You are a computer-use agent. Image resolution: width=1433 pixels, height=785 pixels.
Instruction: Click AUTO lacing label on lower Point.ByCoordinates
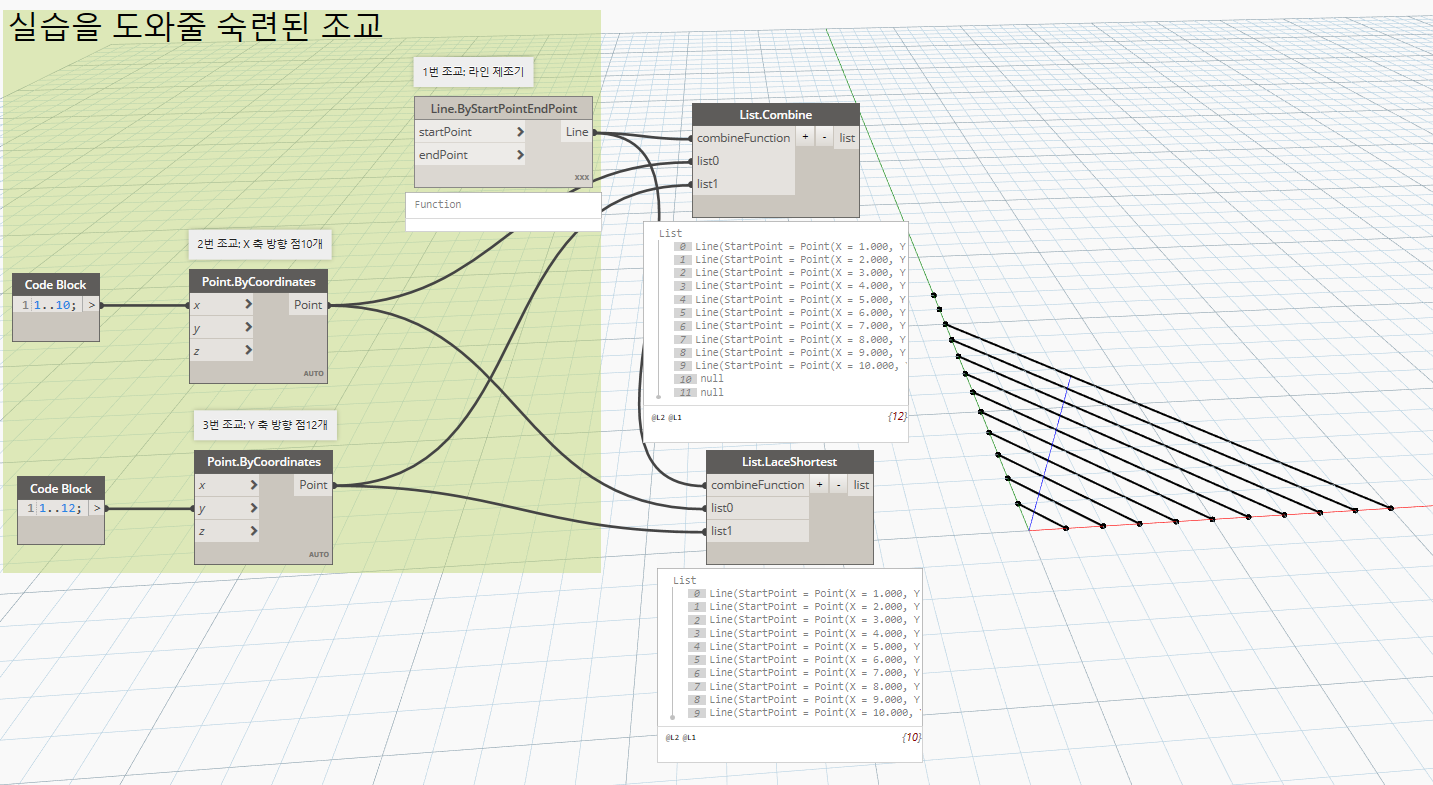(319, 554)
